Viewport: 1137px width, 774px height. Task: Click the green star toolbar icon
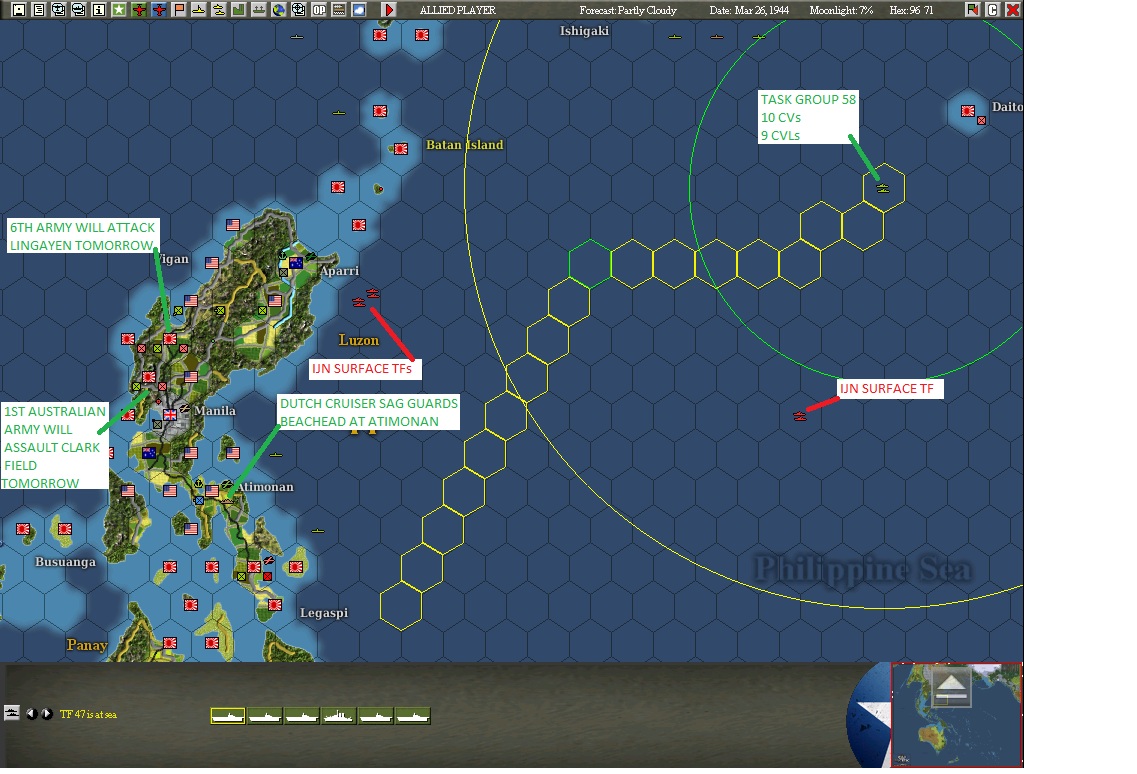(119, 9)
